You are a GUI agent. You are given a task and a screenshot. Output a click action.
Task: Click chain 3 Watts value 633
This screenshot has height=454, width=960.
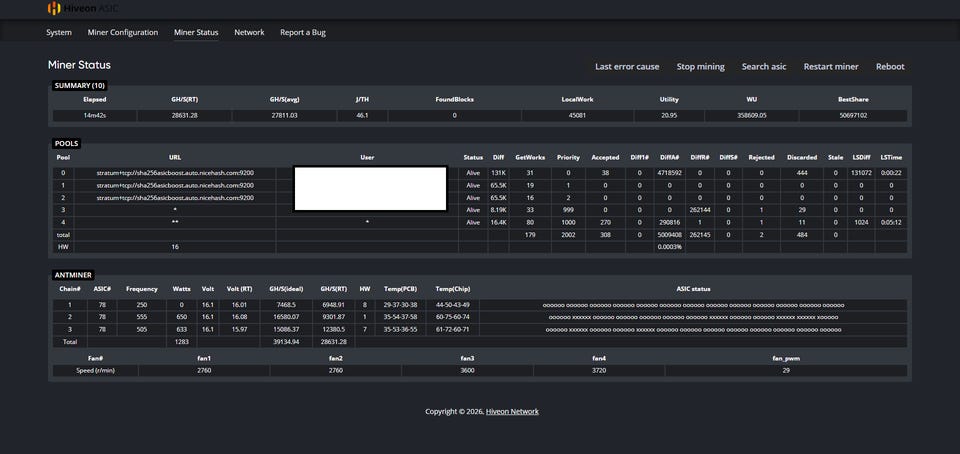pos(182,330)
